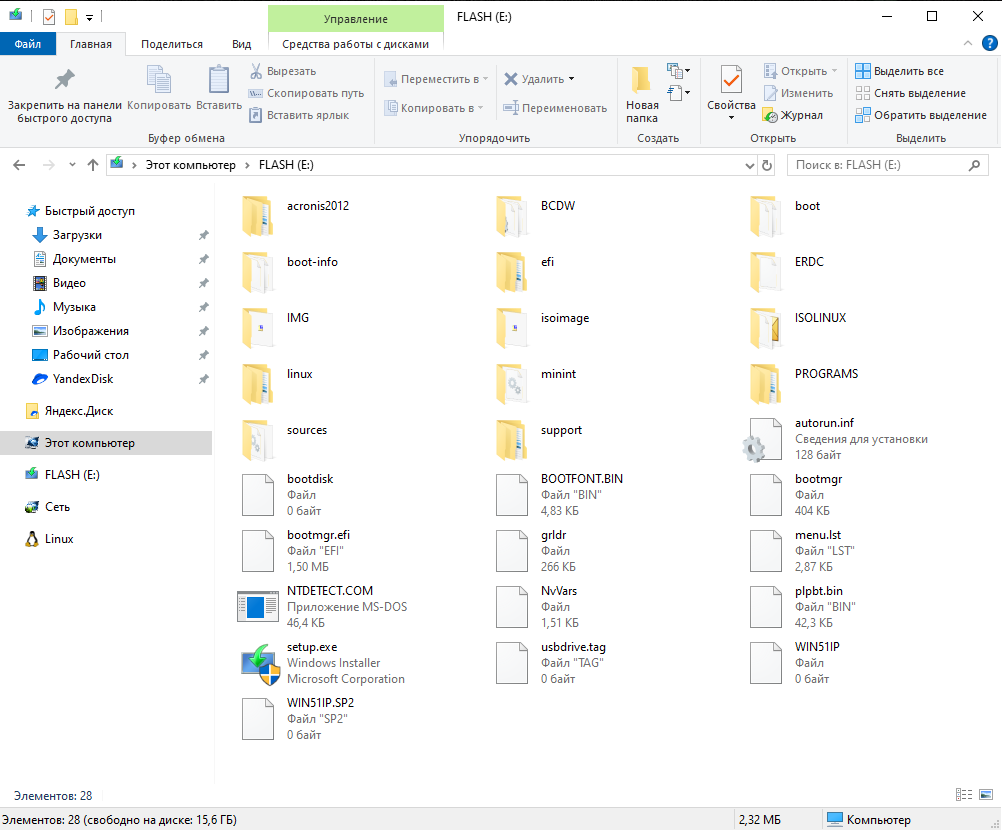Image resolution: width=1002 pixels, height=830 pixels.
Task: Open the Файл menu
Action: coord(28,44)
